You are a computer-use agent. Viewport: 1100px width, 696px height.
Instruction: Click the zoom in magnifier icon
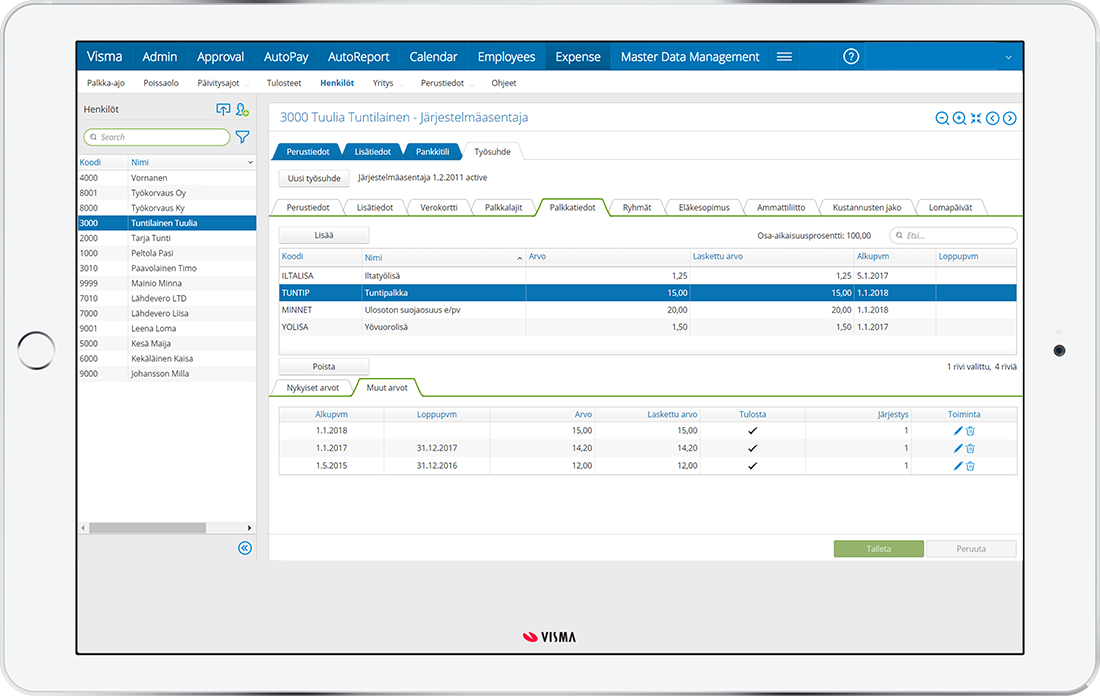click(x=960, y=118)
